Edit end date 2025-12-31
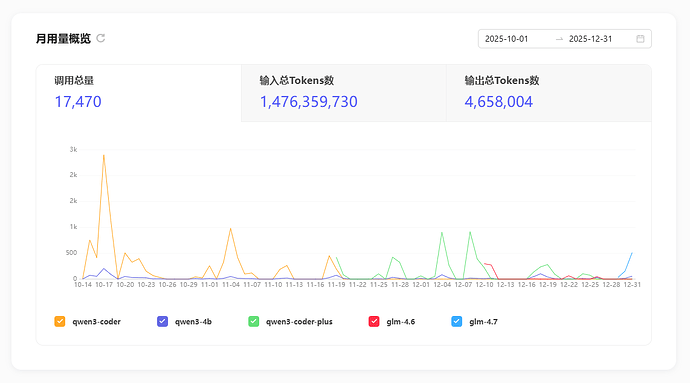690x383 pixels. click(x=590, y=39)
